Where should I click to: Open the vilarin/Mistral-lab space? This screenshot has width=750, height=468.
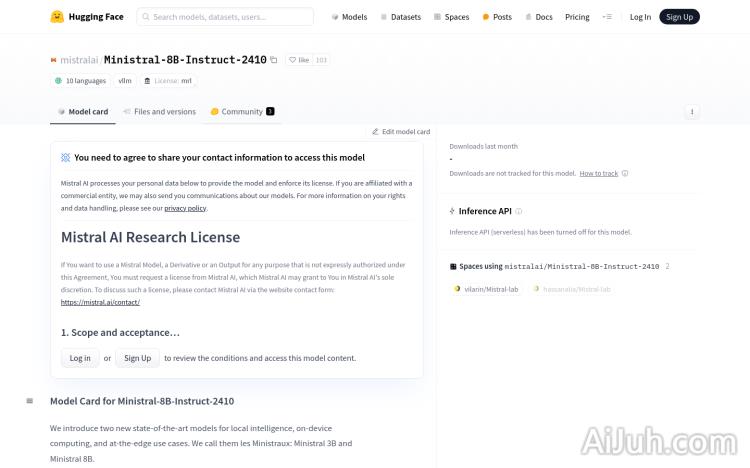point(486,289)
